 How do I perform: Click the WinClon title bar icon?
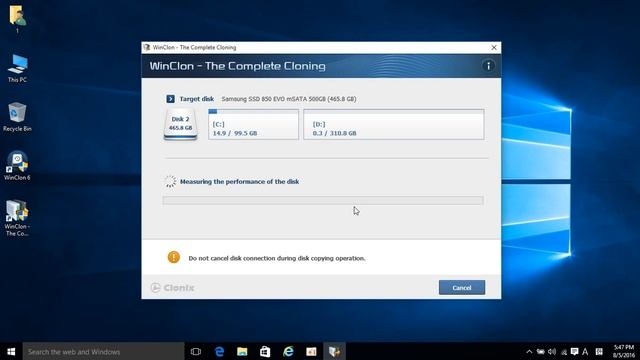click(147, 47)
